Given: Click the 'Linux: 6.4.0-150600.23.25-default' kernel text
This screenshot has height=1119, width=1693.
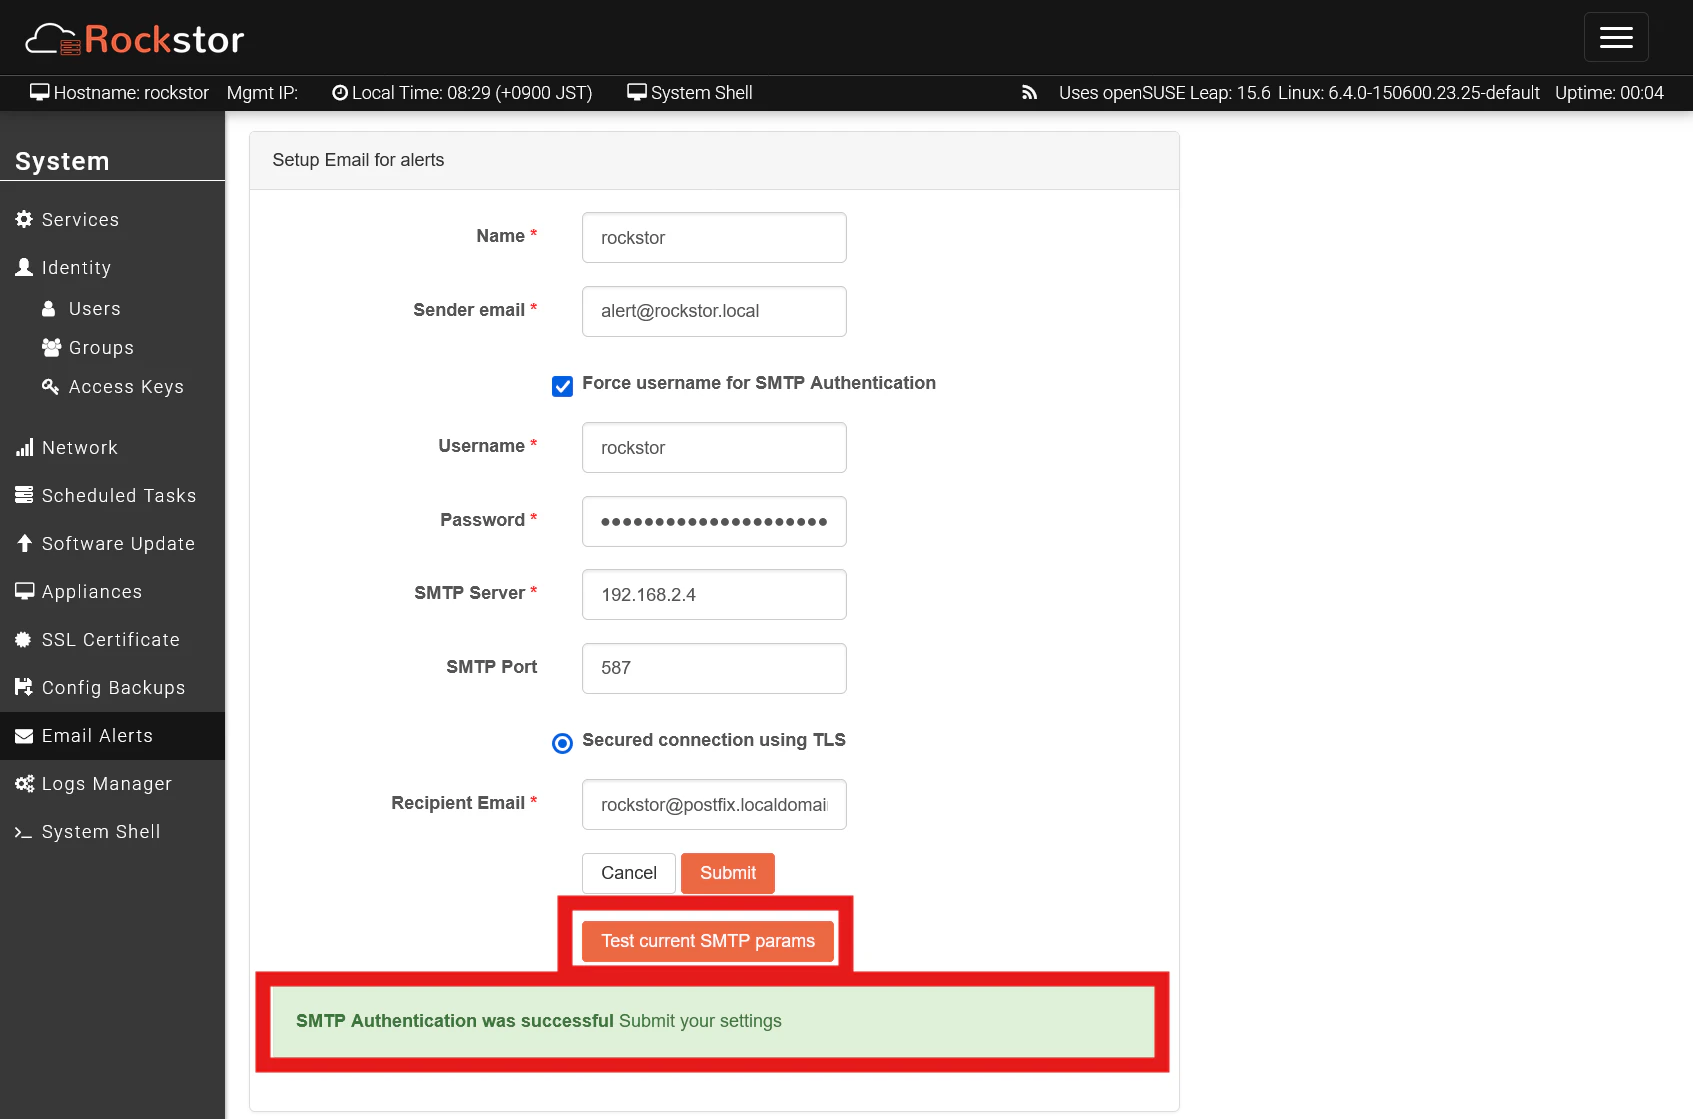Looking at the screenshot, I should coord(1408,93).
